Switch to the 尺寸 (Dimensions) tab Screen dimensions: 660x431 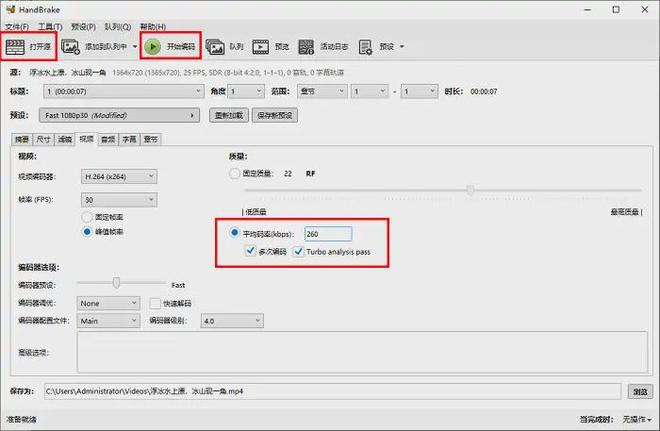click(43, 139)
